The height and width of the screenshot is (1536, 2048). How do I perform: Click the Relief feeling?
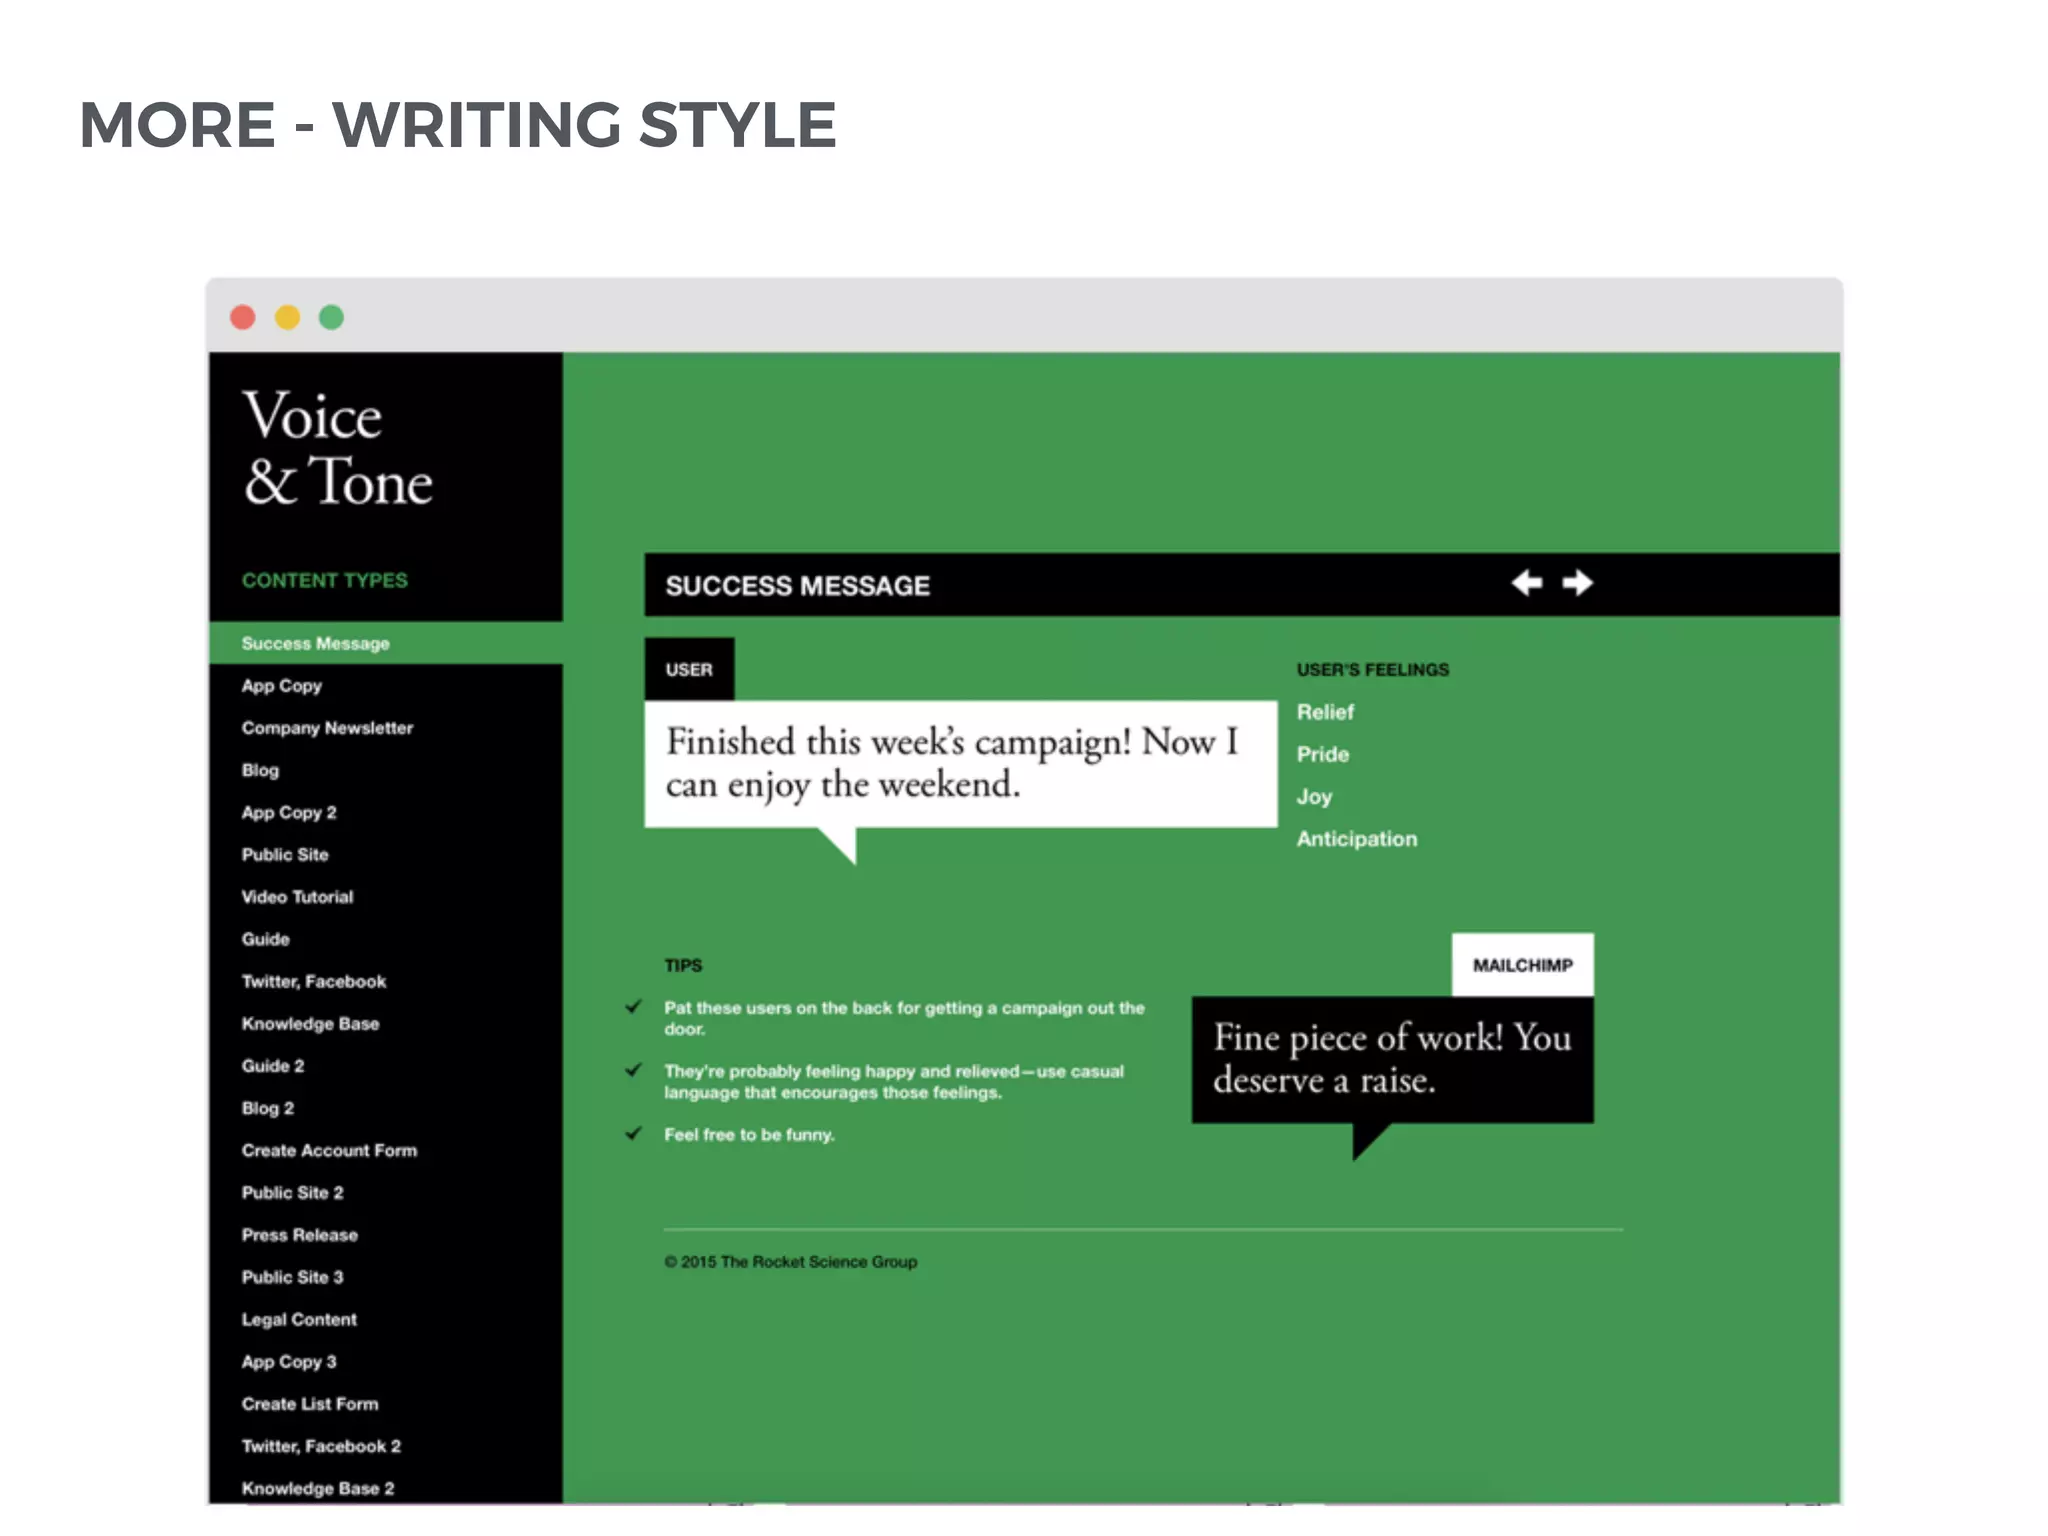pyautogui.click(x=1325, y=712)
